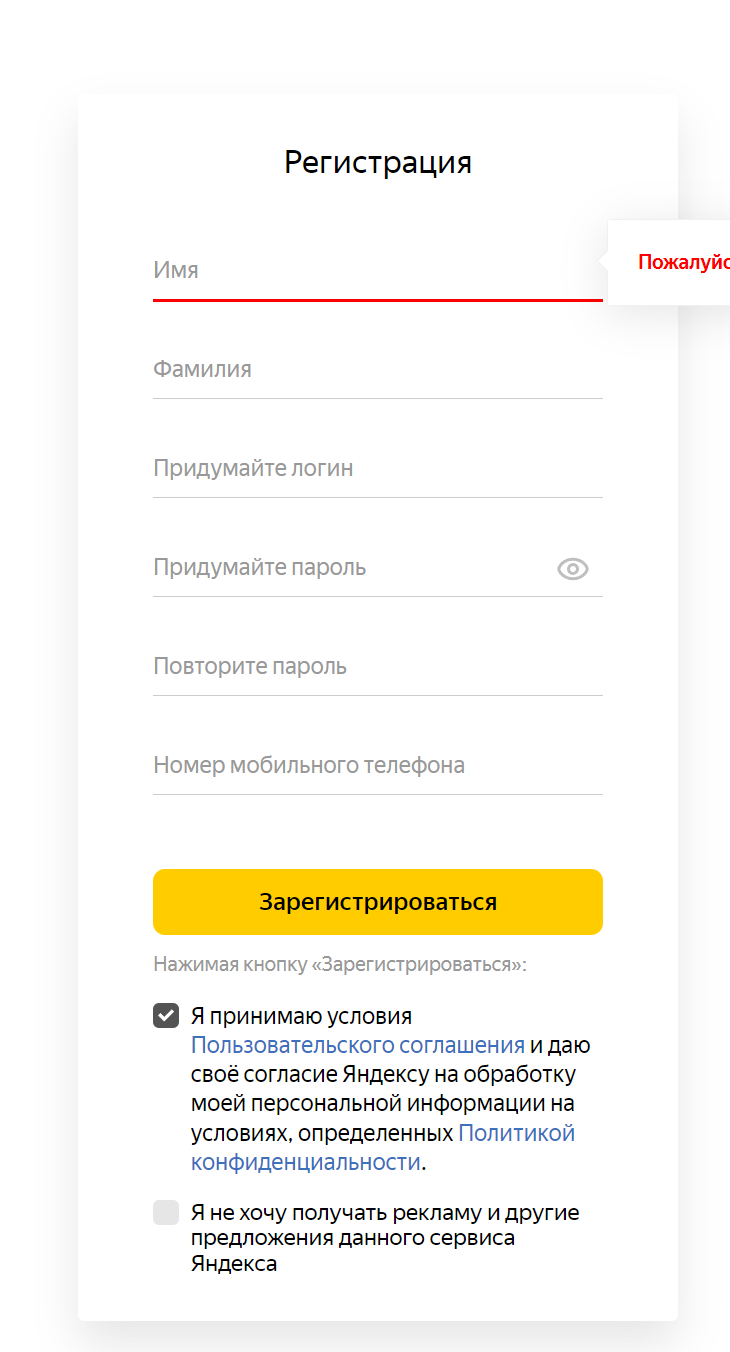This screenshot has height=1352, width=730.
Task: Enable the no-advertising checkbox
Action: click(x=166, y=1213)
